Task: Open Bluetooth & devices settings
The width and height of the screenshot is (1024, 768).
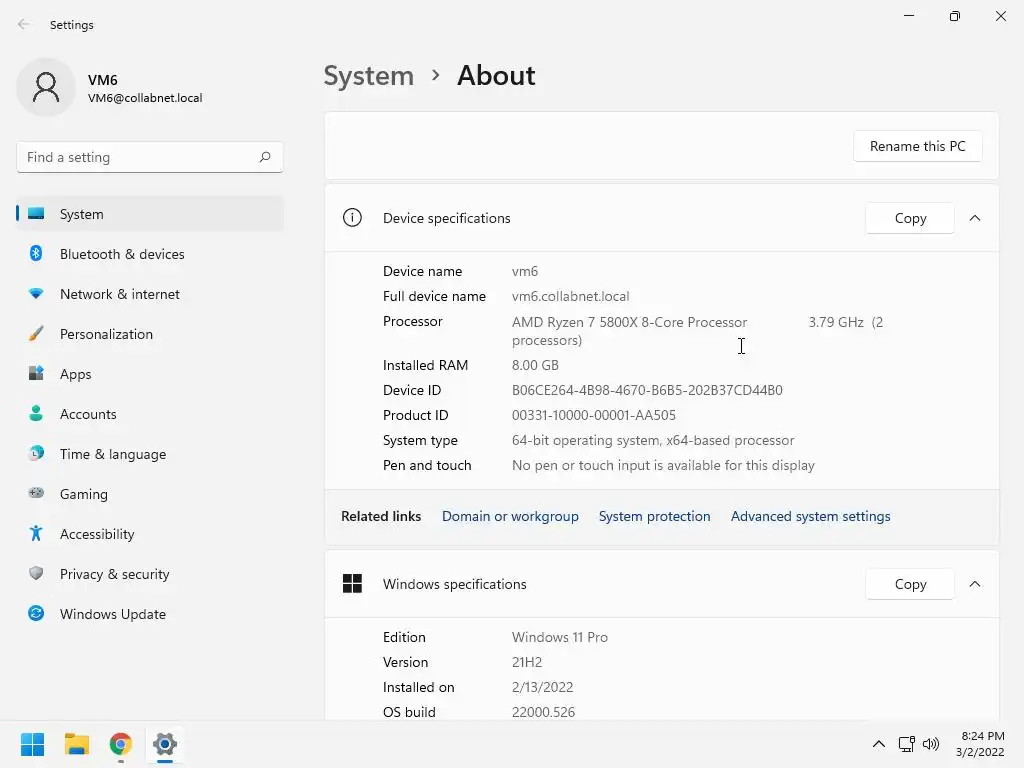Action: 150,254
